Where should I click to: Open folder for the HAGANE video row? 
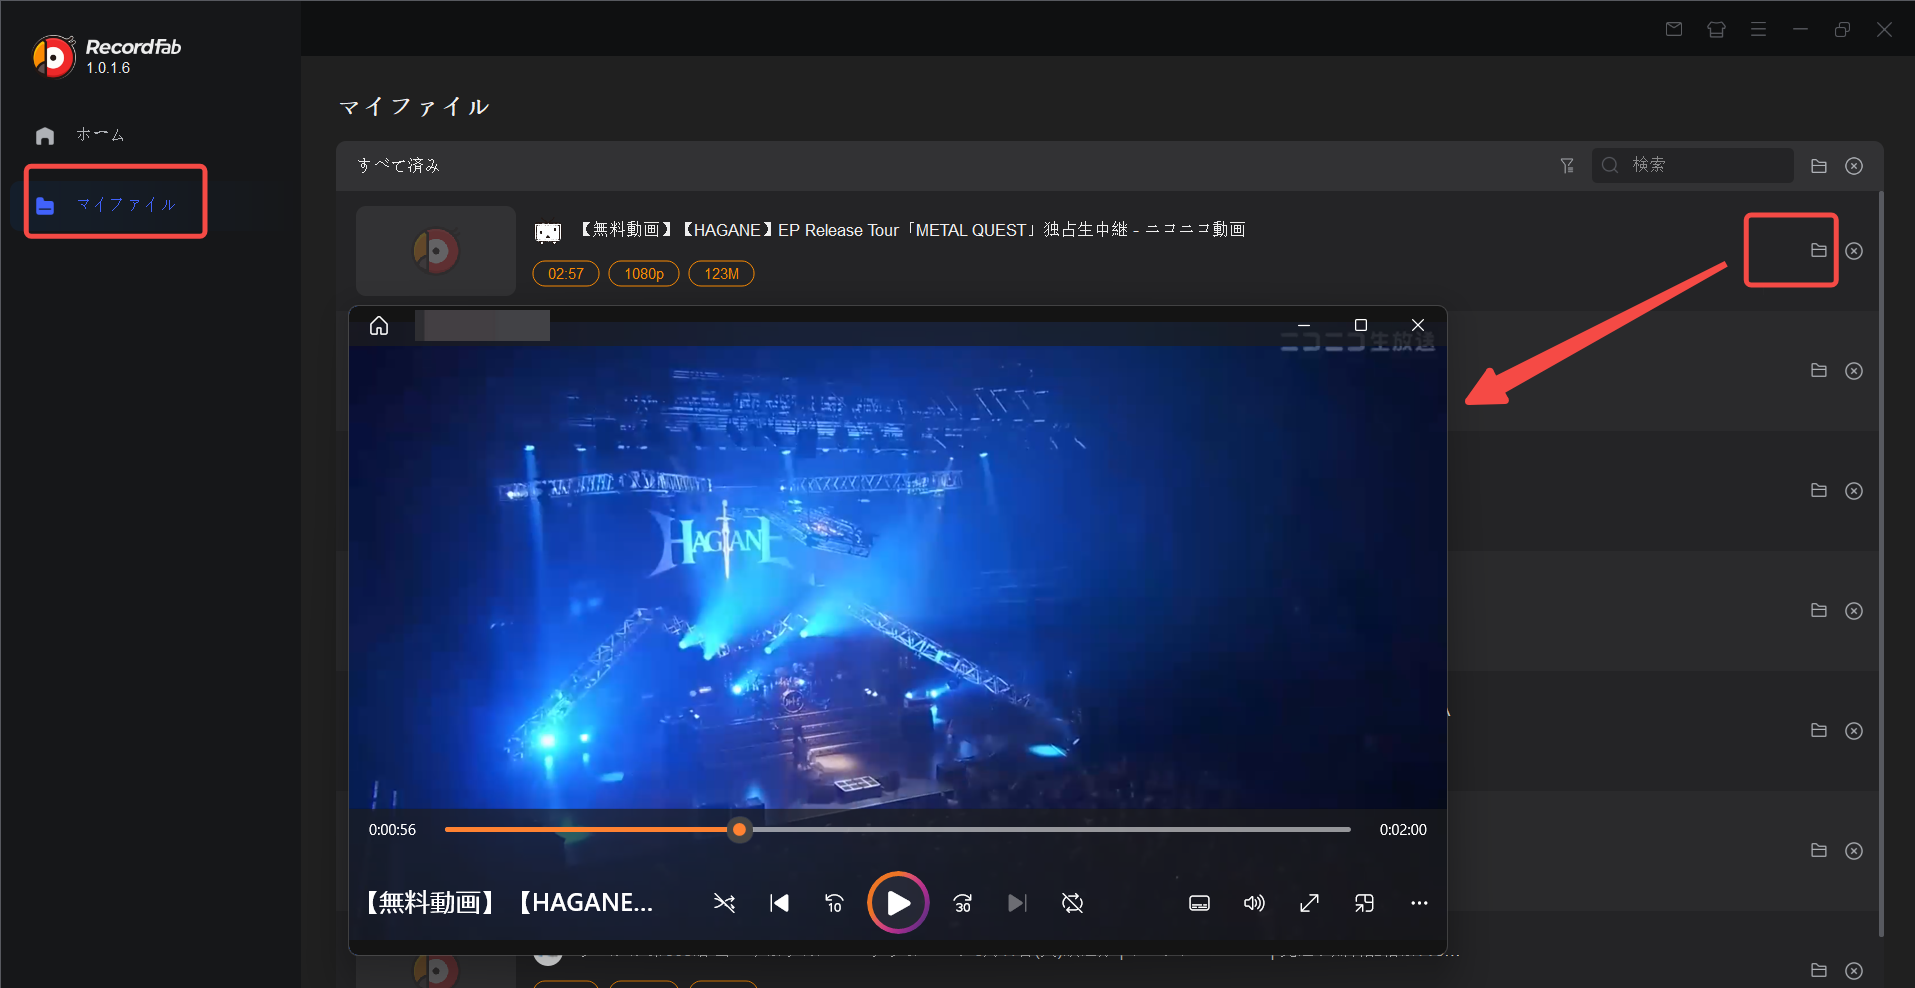tap(1819, 250)
